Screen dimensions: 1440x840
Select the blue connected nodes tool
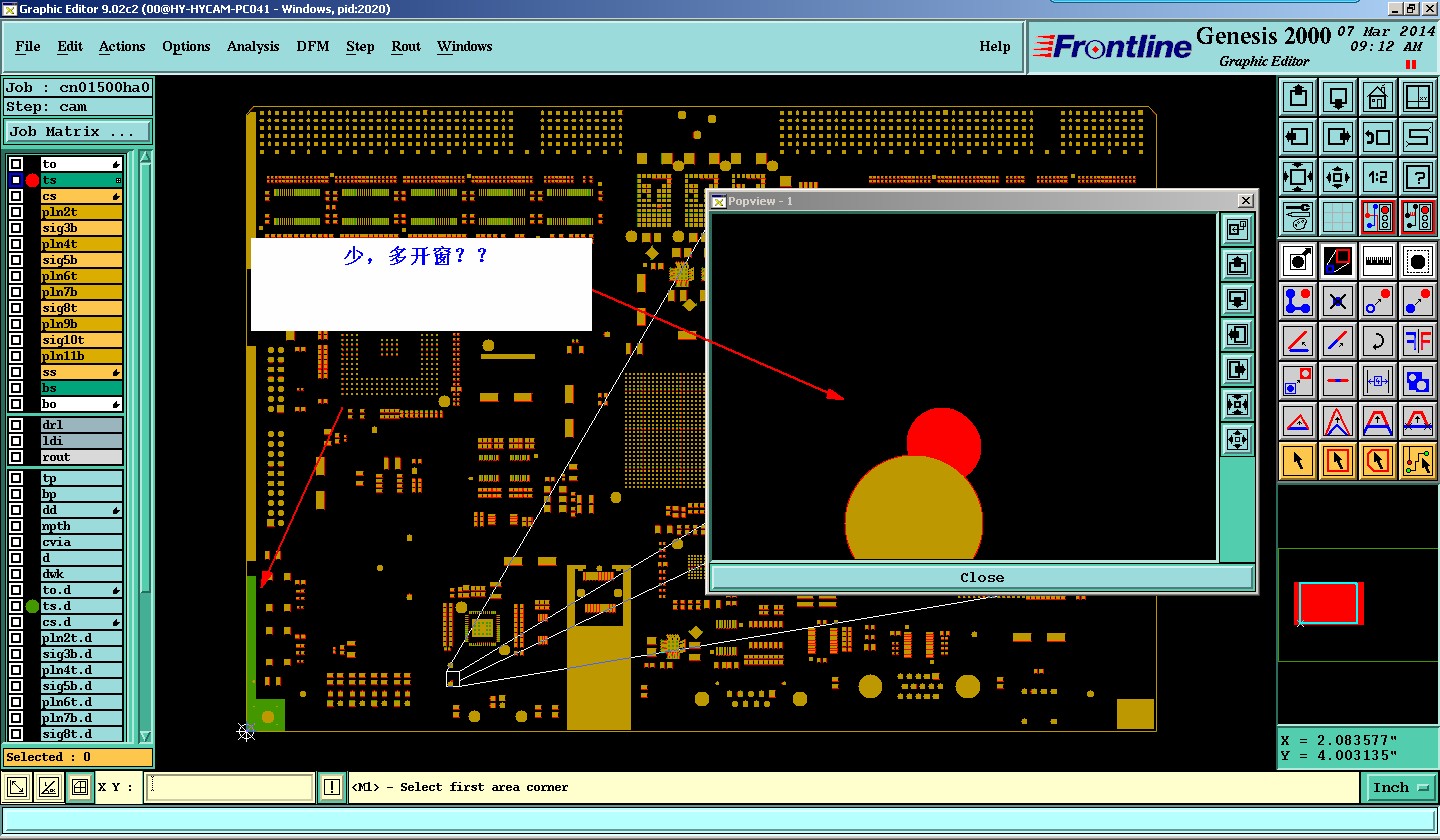(x=1298, y=301)
